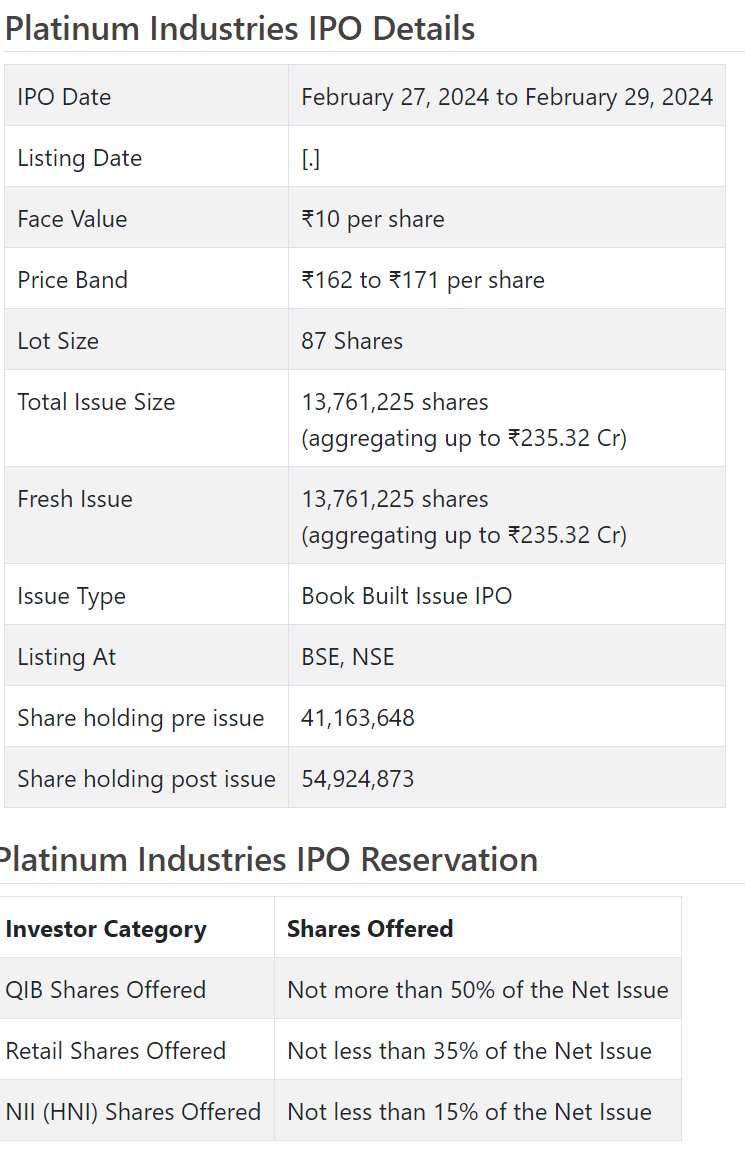Click the Listing Date placeholder value
The width and height of the screenshot is (745, 1151).
point(310,159)
